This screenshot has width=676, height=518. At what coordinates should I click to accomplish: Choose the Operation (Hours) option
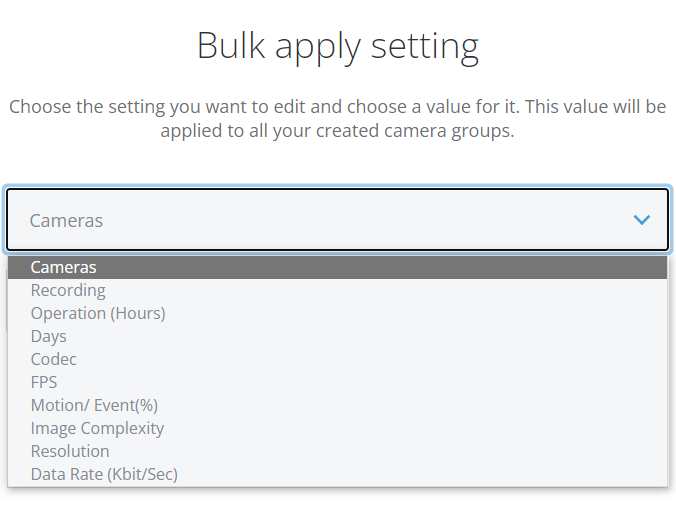[x=98, y=313]
